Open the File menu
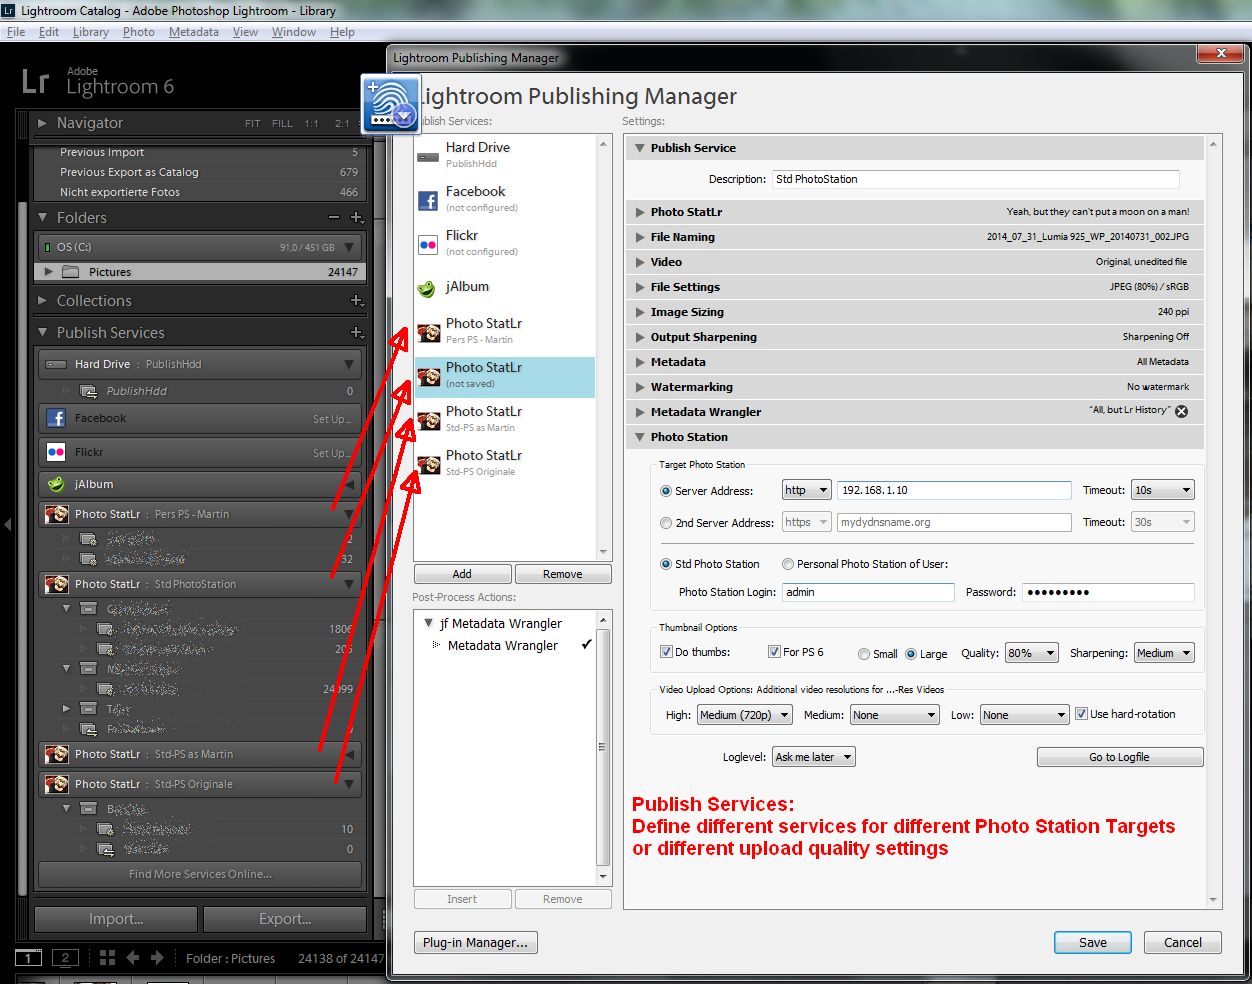Viewport: 1252px width, 984px height. 16,32
